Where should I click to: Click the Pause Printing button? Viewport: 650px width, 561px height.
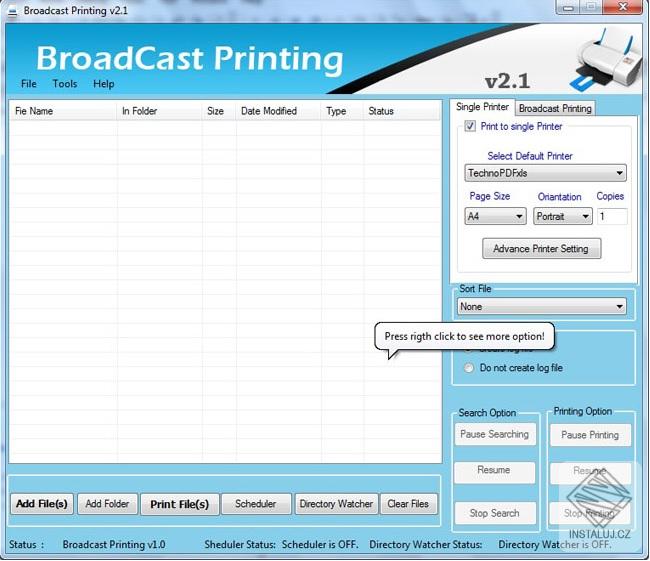(x=590, y=435)
